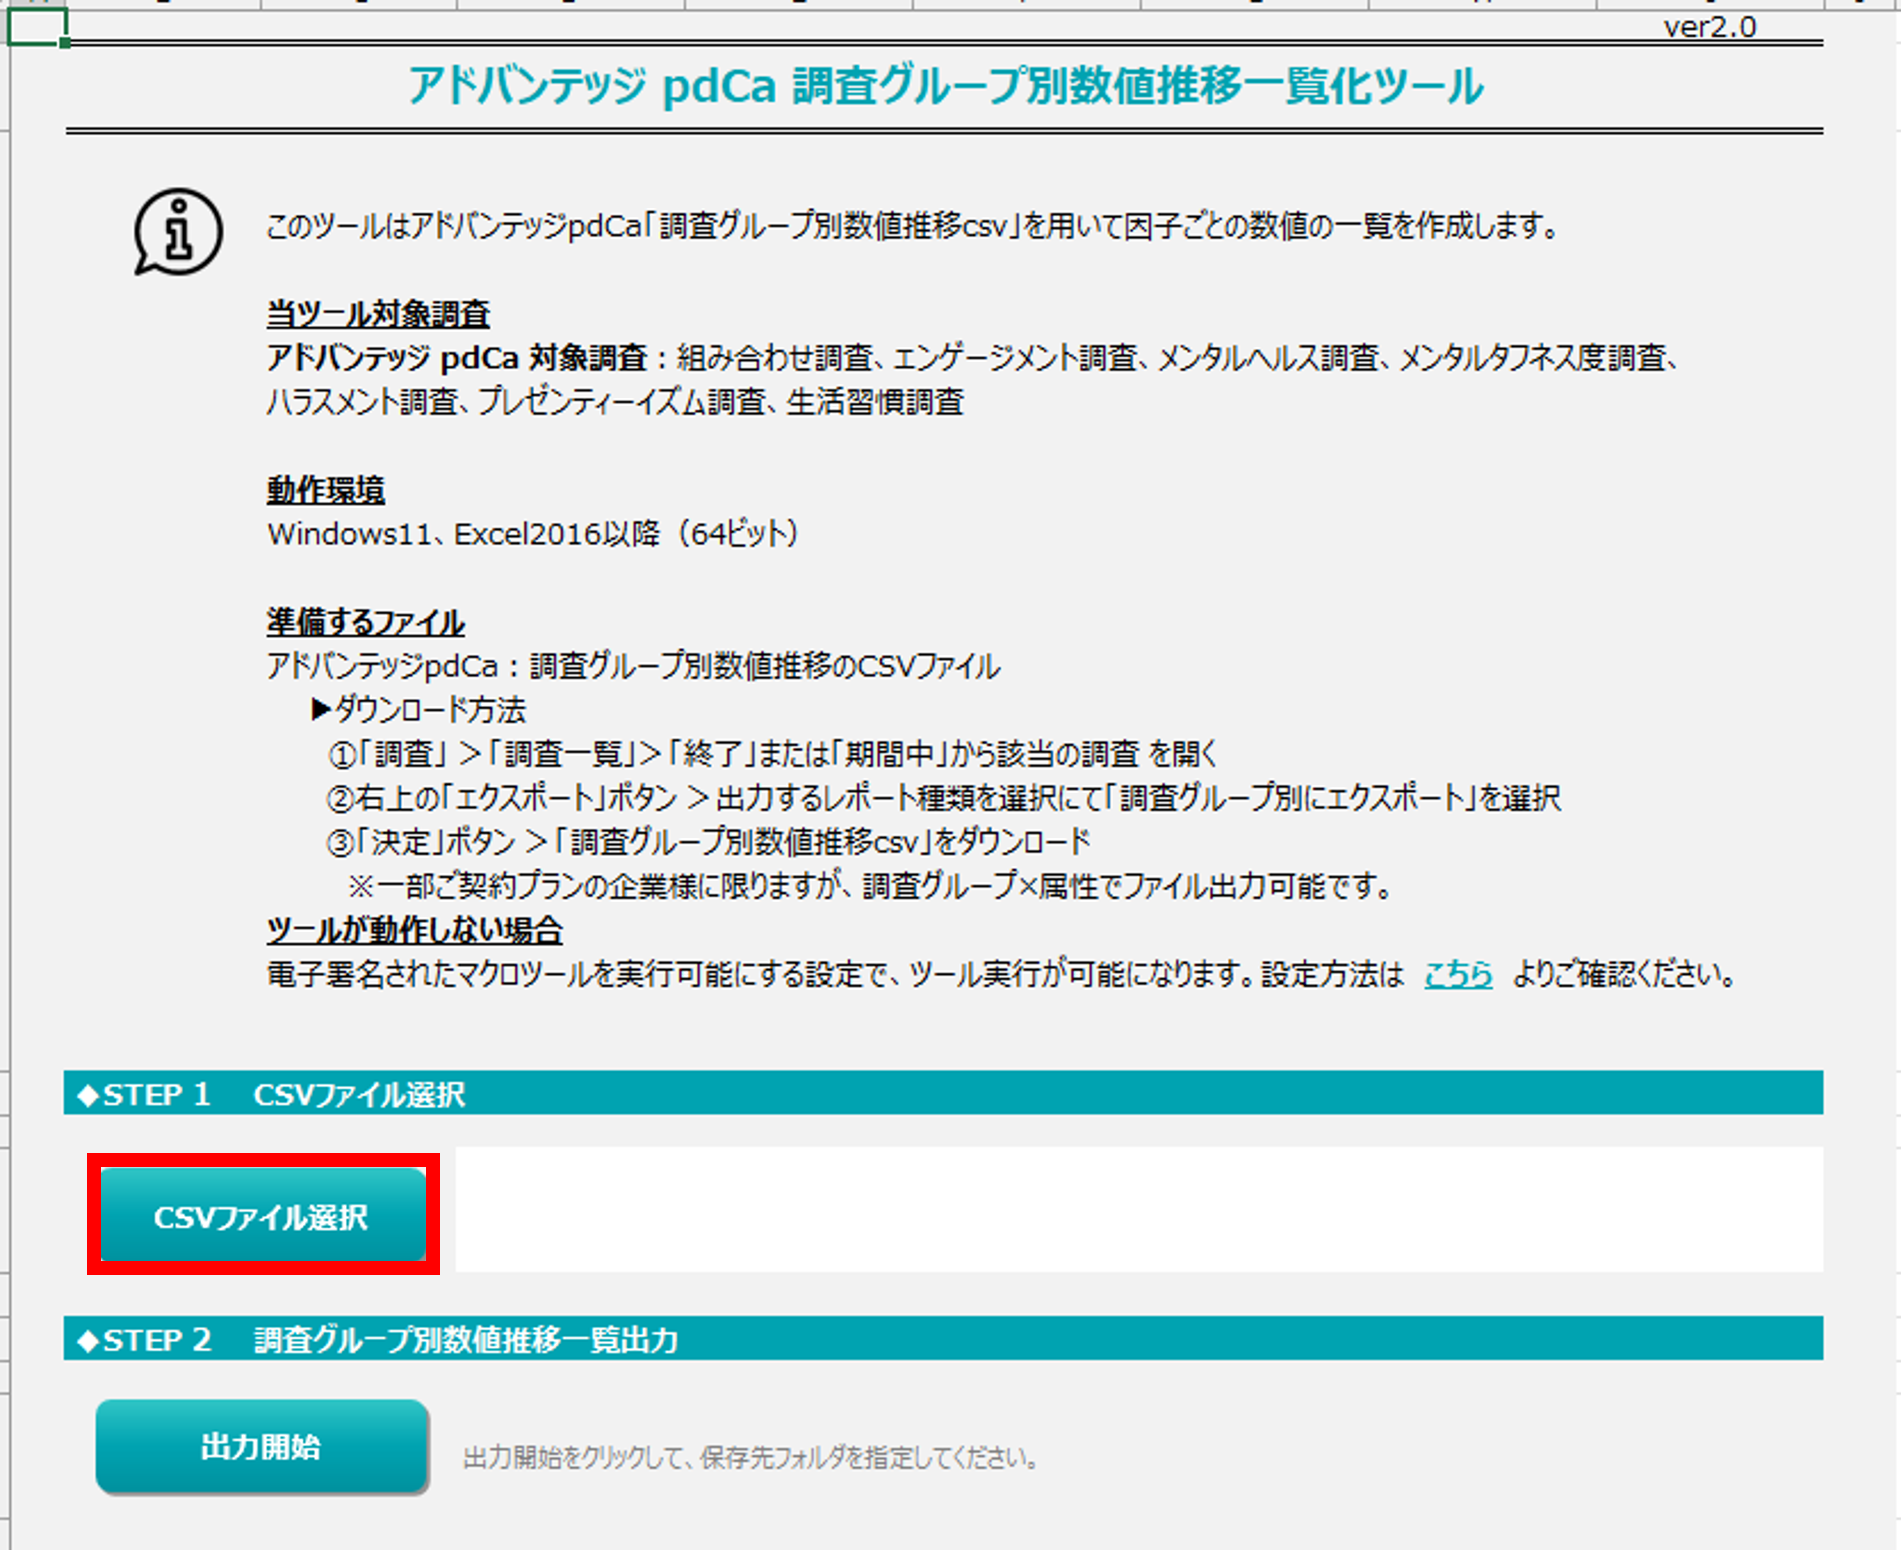
Task: Click the ハラスメント調査、プレゼンティーイズム調査 line
Action: click(x=615, y=402)
